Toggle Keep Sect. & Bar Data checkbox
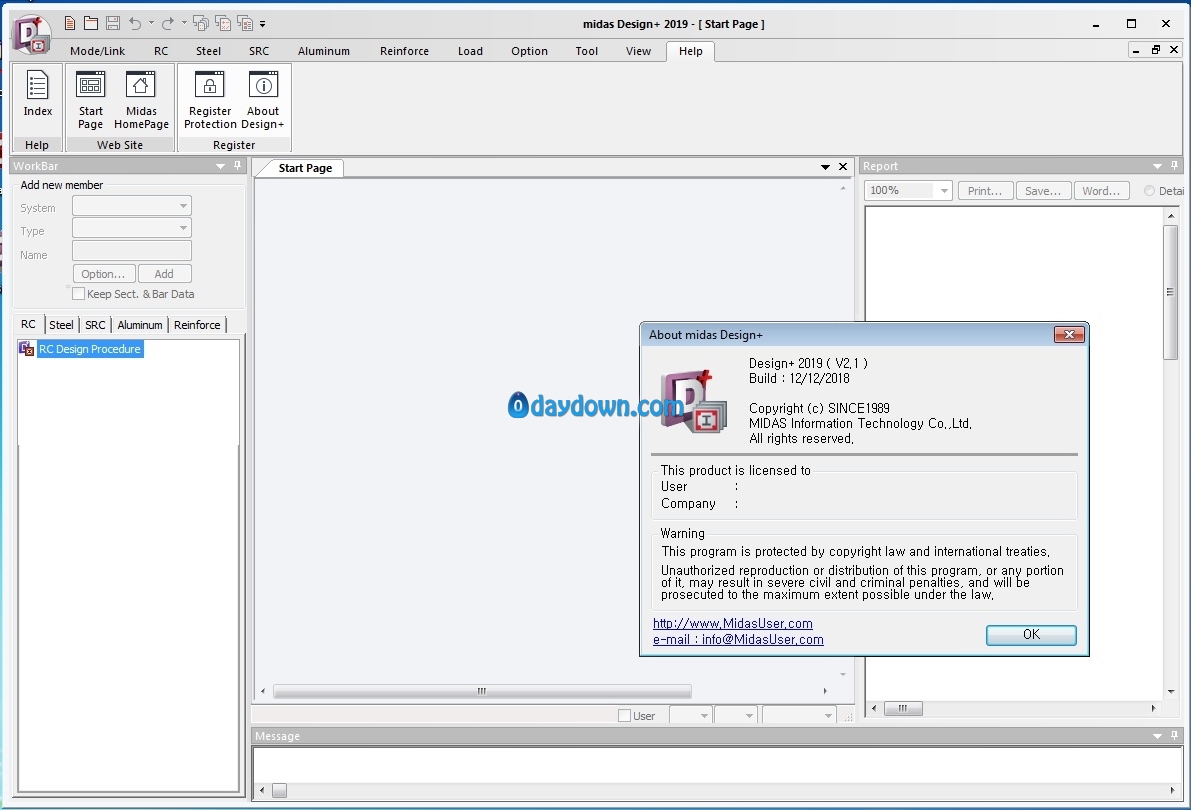This screenshot has height=810, width=1191. pyautogui.click(x=78, y=293)
